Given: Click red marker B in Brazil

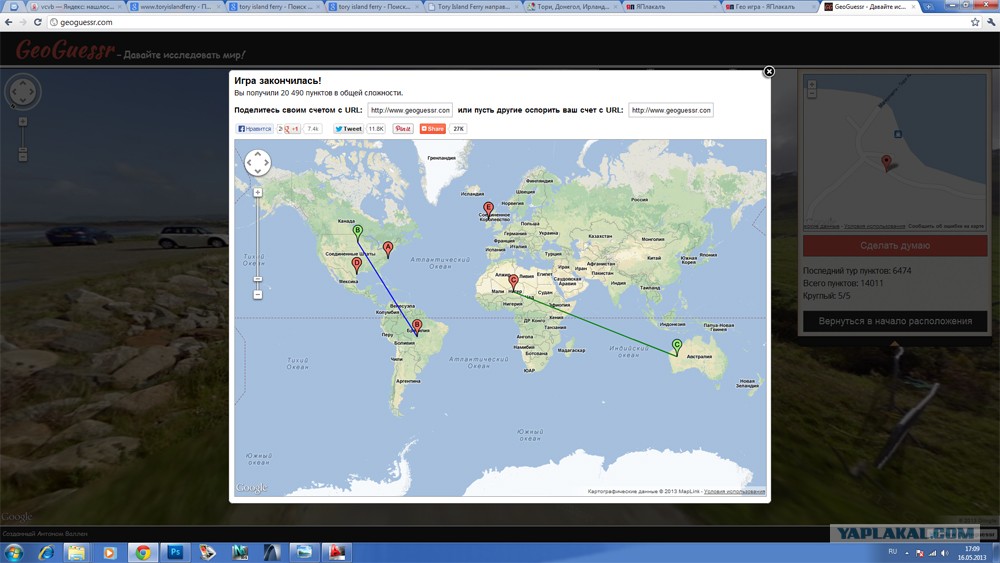Looking at the screenshot, I should click(416, 327).
